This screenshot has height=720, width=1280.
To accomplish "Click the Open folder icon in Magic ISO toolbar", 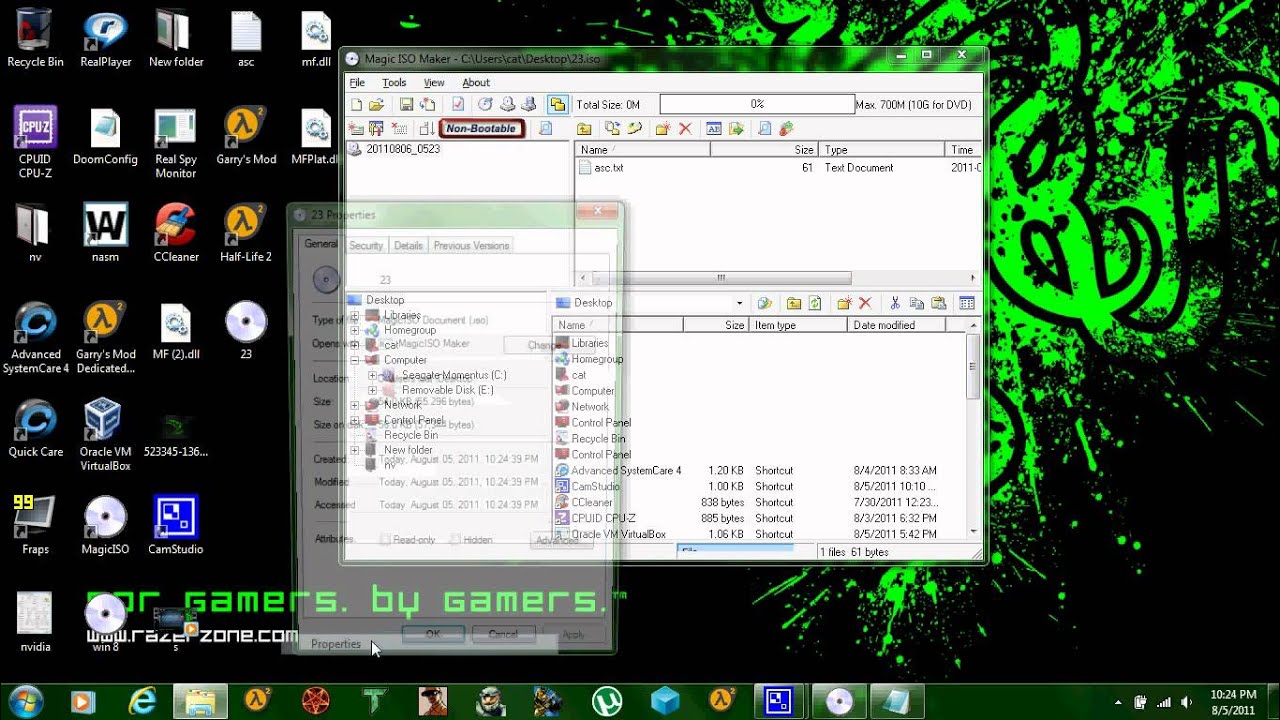I will [376, 104].
